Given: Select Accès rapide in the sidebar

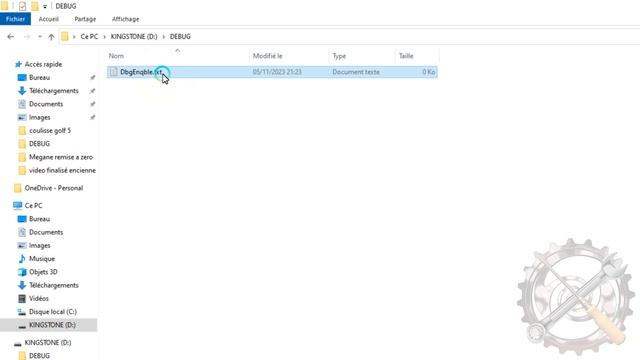Looking at the screenshot, I should coord(43,64).
